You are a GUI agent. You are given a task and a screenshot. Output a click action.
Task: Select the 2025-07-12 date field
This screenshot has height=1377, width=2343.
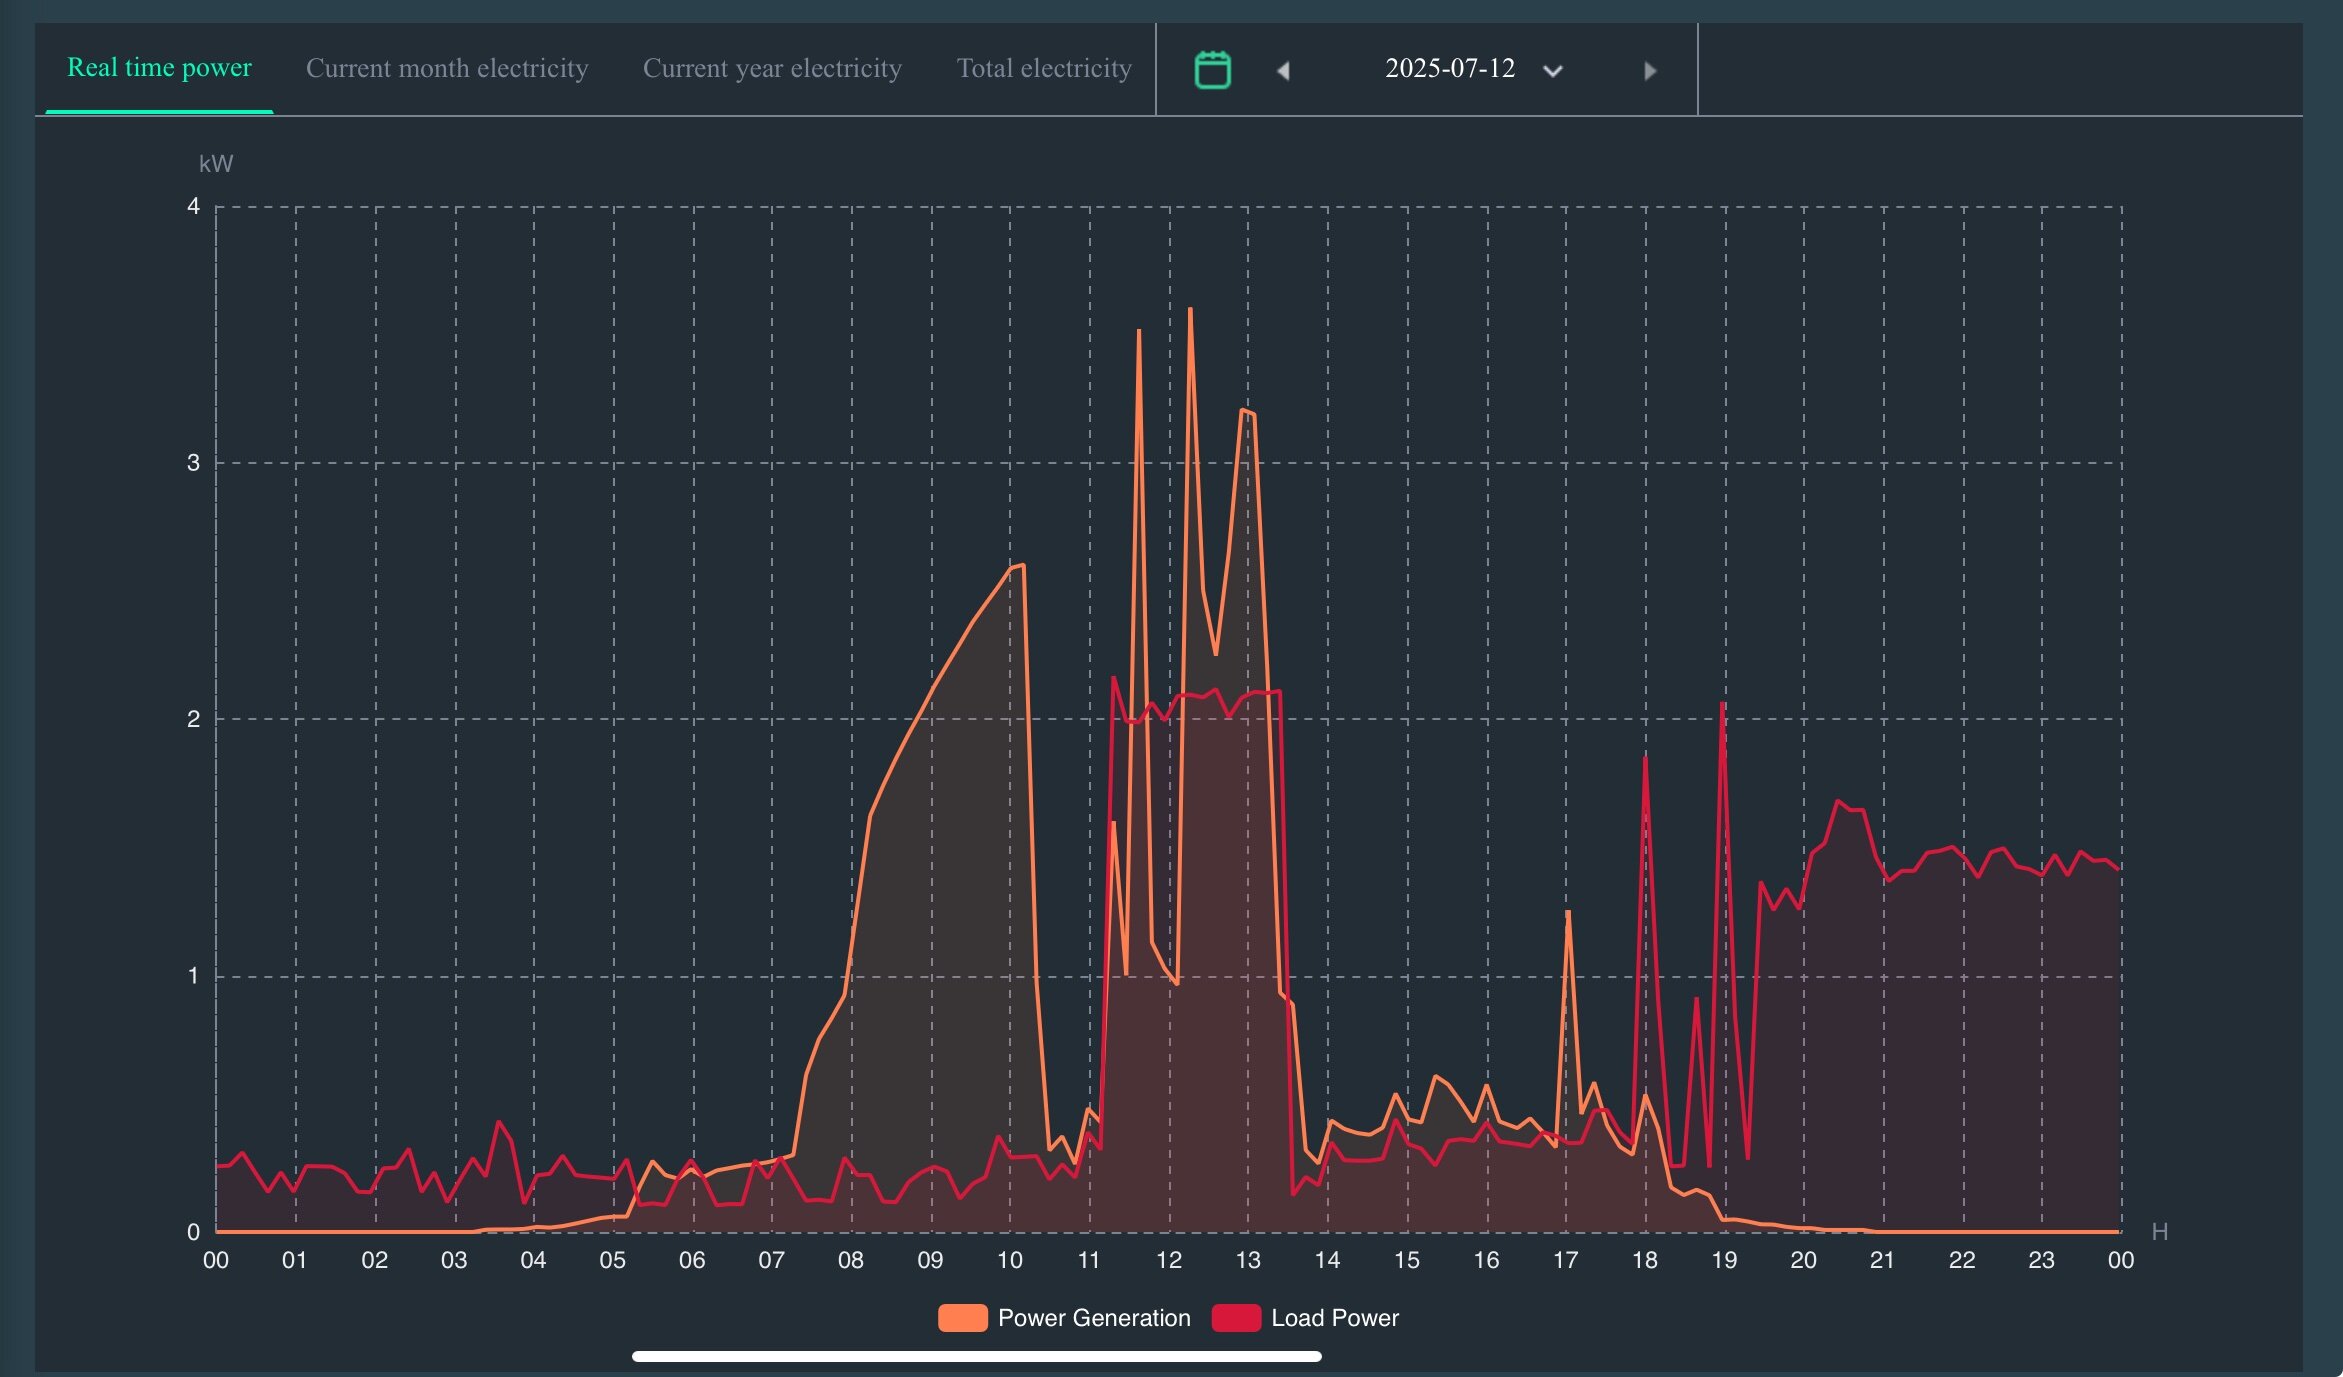point(1450,68)
